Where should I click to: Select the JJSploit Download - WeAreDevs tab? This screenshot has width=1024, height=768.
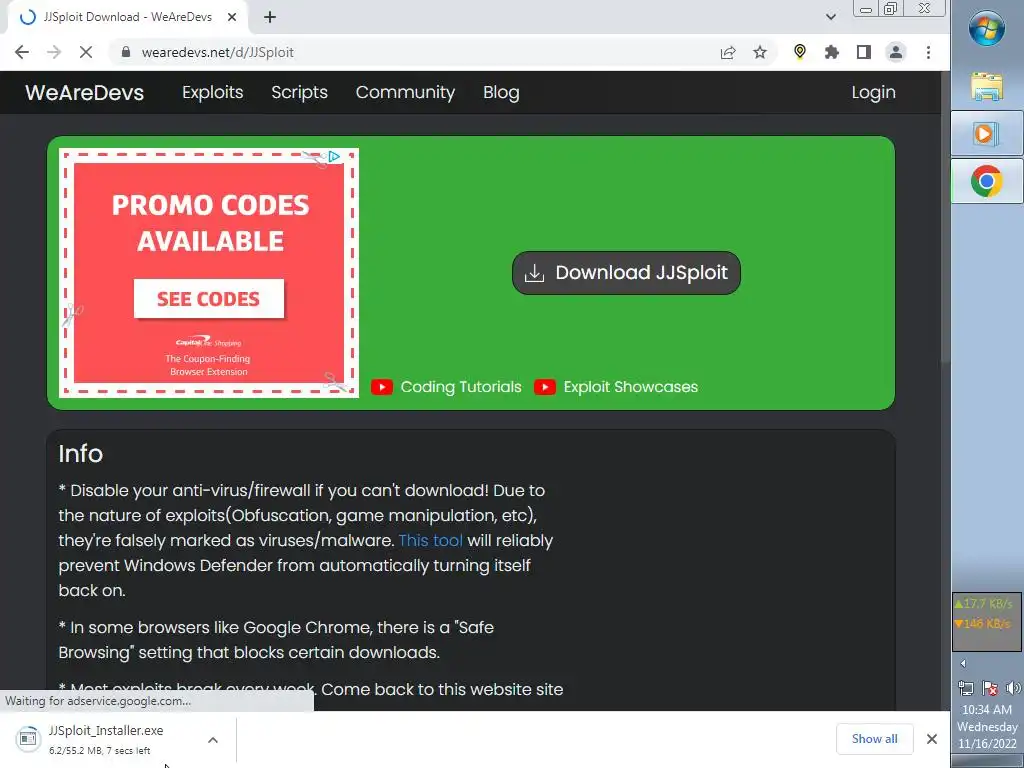point(127,18)
